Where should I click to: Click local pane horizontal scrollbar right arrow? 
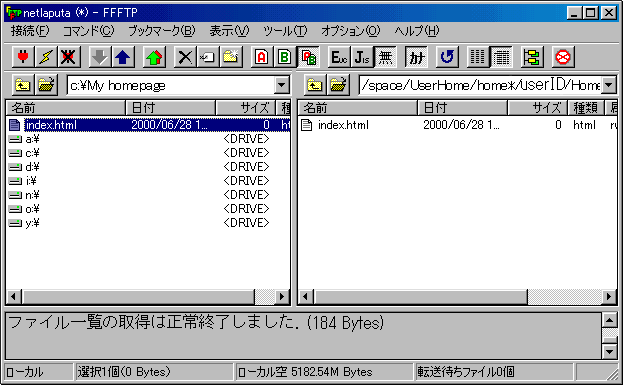(282, 296)
